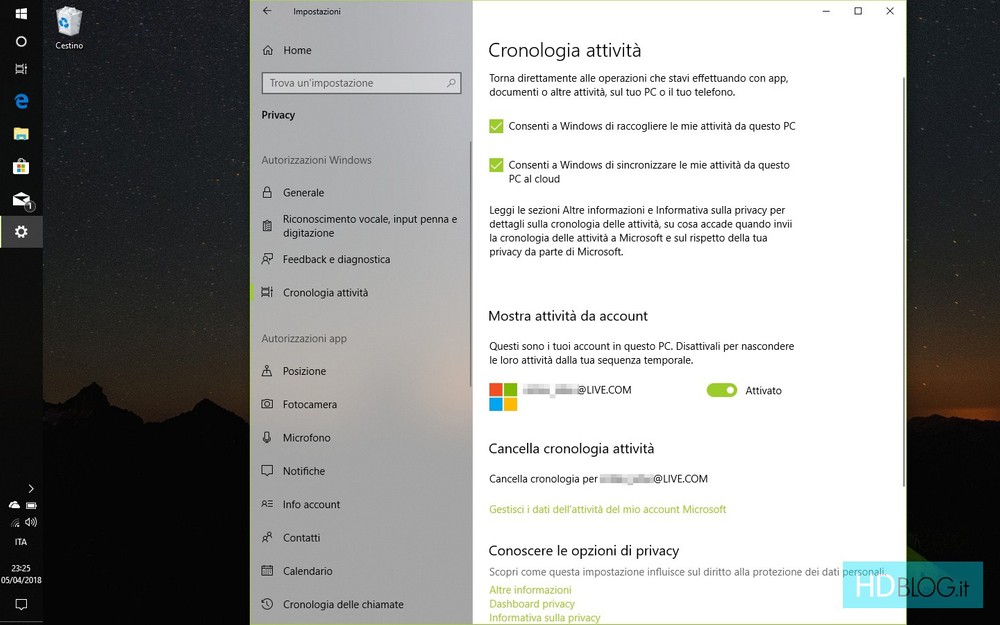Image resolution: width=1000 pixels, height=625 pixels.
Task: Open the action center notification icon
Action: (21, 603)
